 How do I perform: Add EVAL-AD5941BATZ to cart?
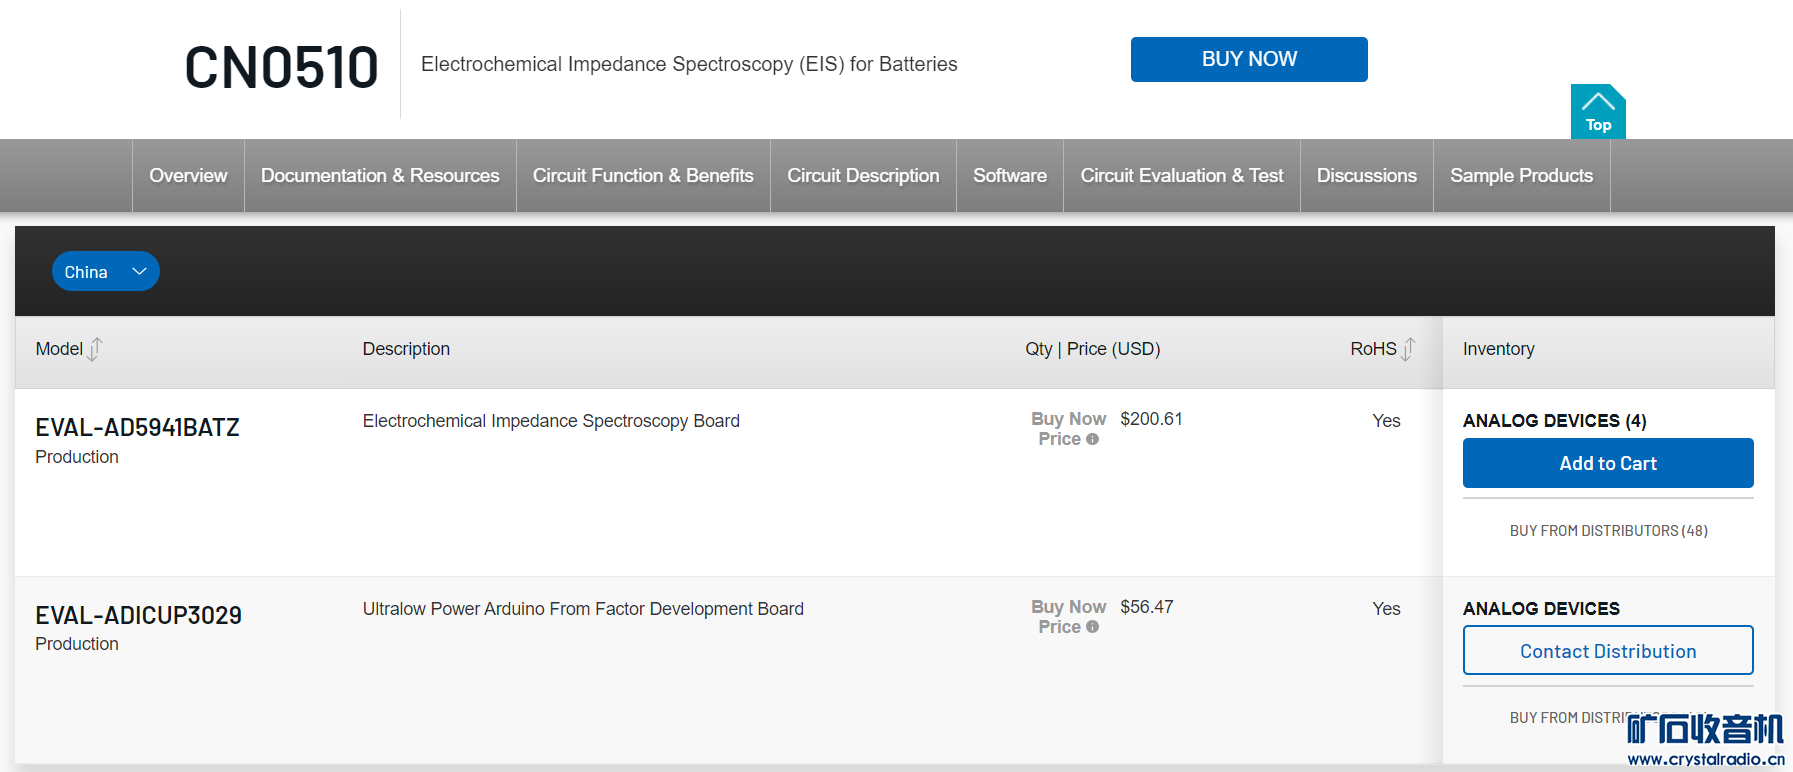1608,463
